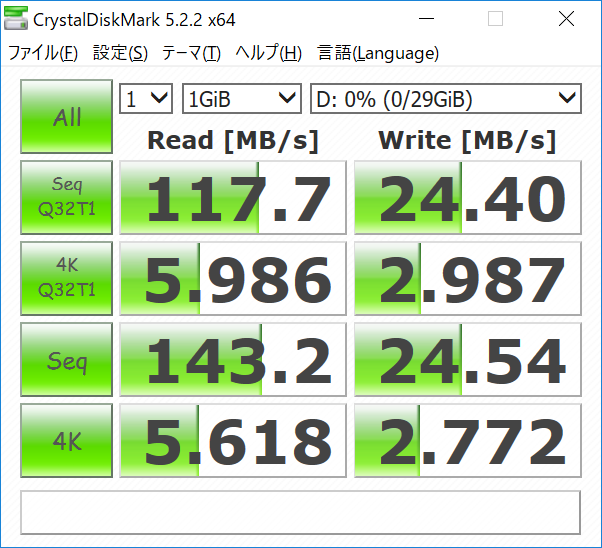Screen dimensions: 602x548
Task: Start the 4K benchmark
Action: click(x=66, y=440)
